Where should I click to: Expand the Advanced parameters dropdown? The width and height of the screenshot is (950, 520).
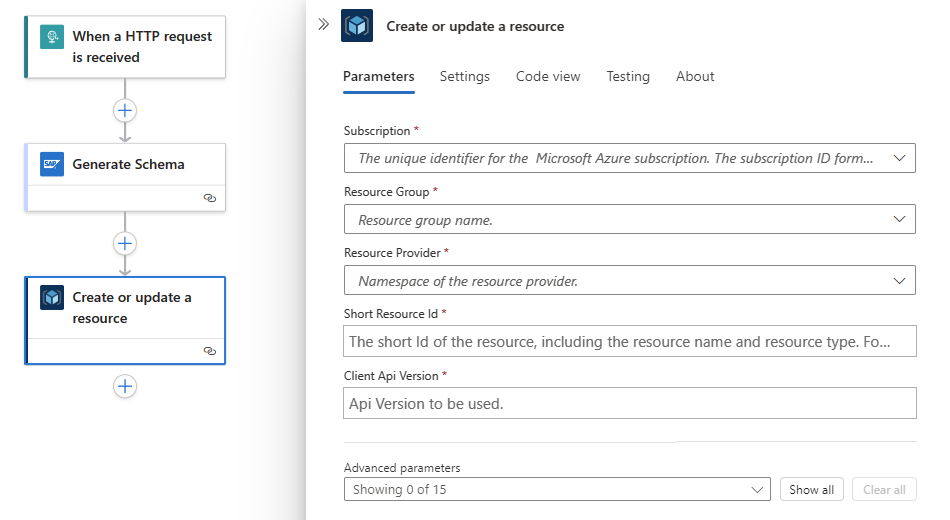pos(557,489)
